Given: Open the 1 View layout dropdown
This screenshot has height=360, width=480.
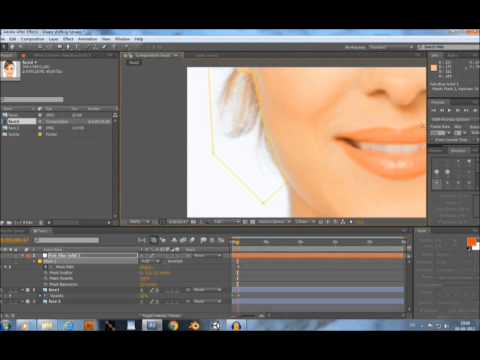Looking at the screenshot, I should pos(304,222).
